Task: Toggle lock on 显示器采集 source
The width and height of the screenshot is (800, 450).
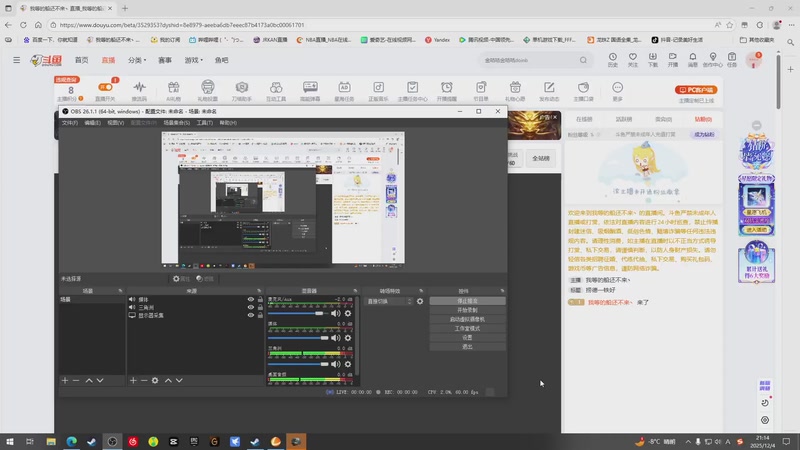Action: [260, 315]
